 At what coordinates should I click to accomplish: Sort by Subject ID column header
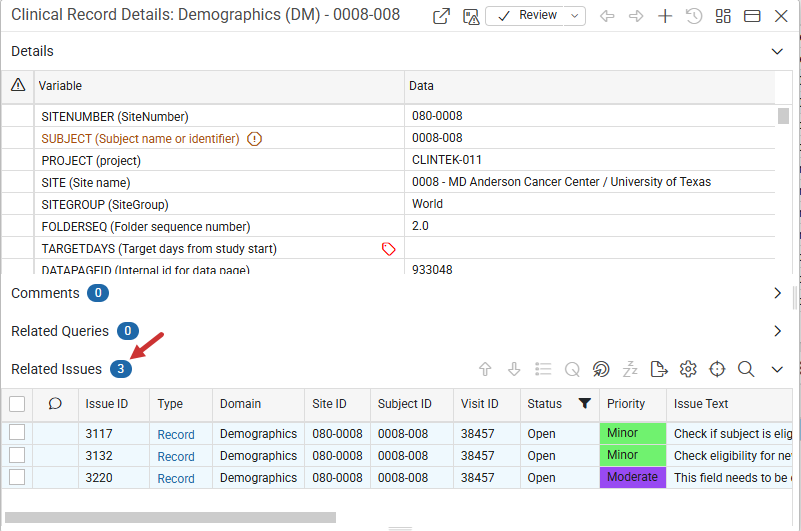[x=405, y=404]
